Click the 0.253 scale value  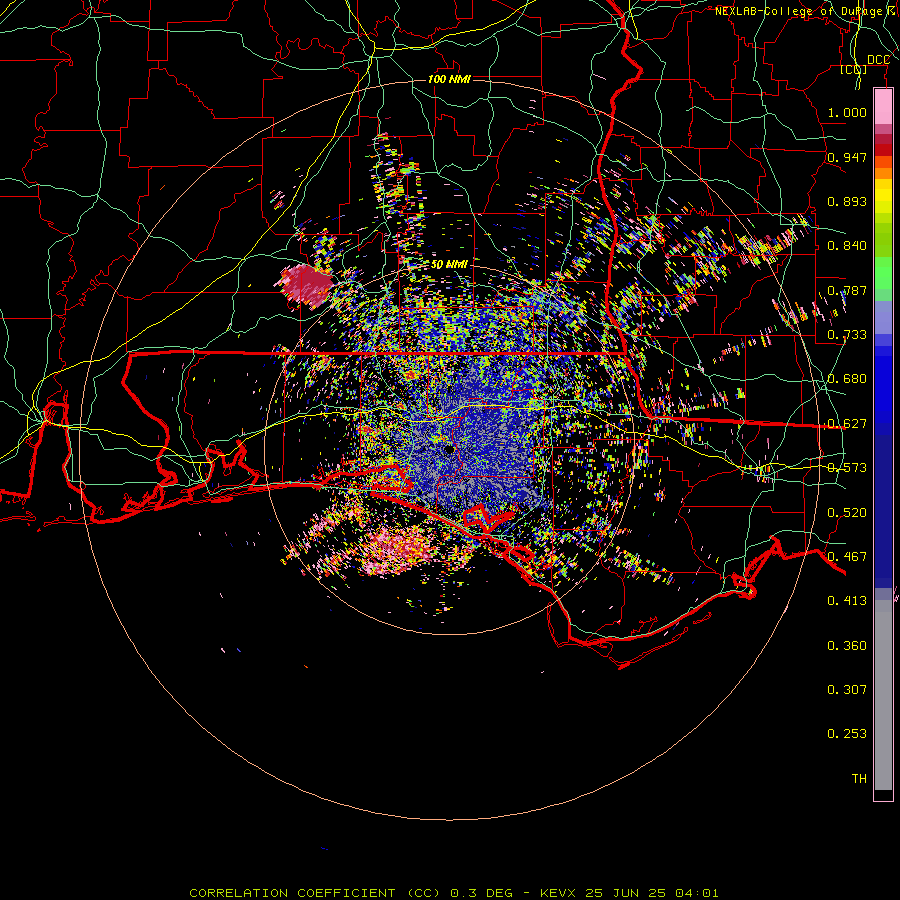(847, 734)
